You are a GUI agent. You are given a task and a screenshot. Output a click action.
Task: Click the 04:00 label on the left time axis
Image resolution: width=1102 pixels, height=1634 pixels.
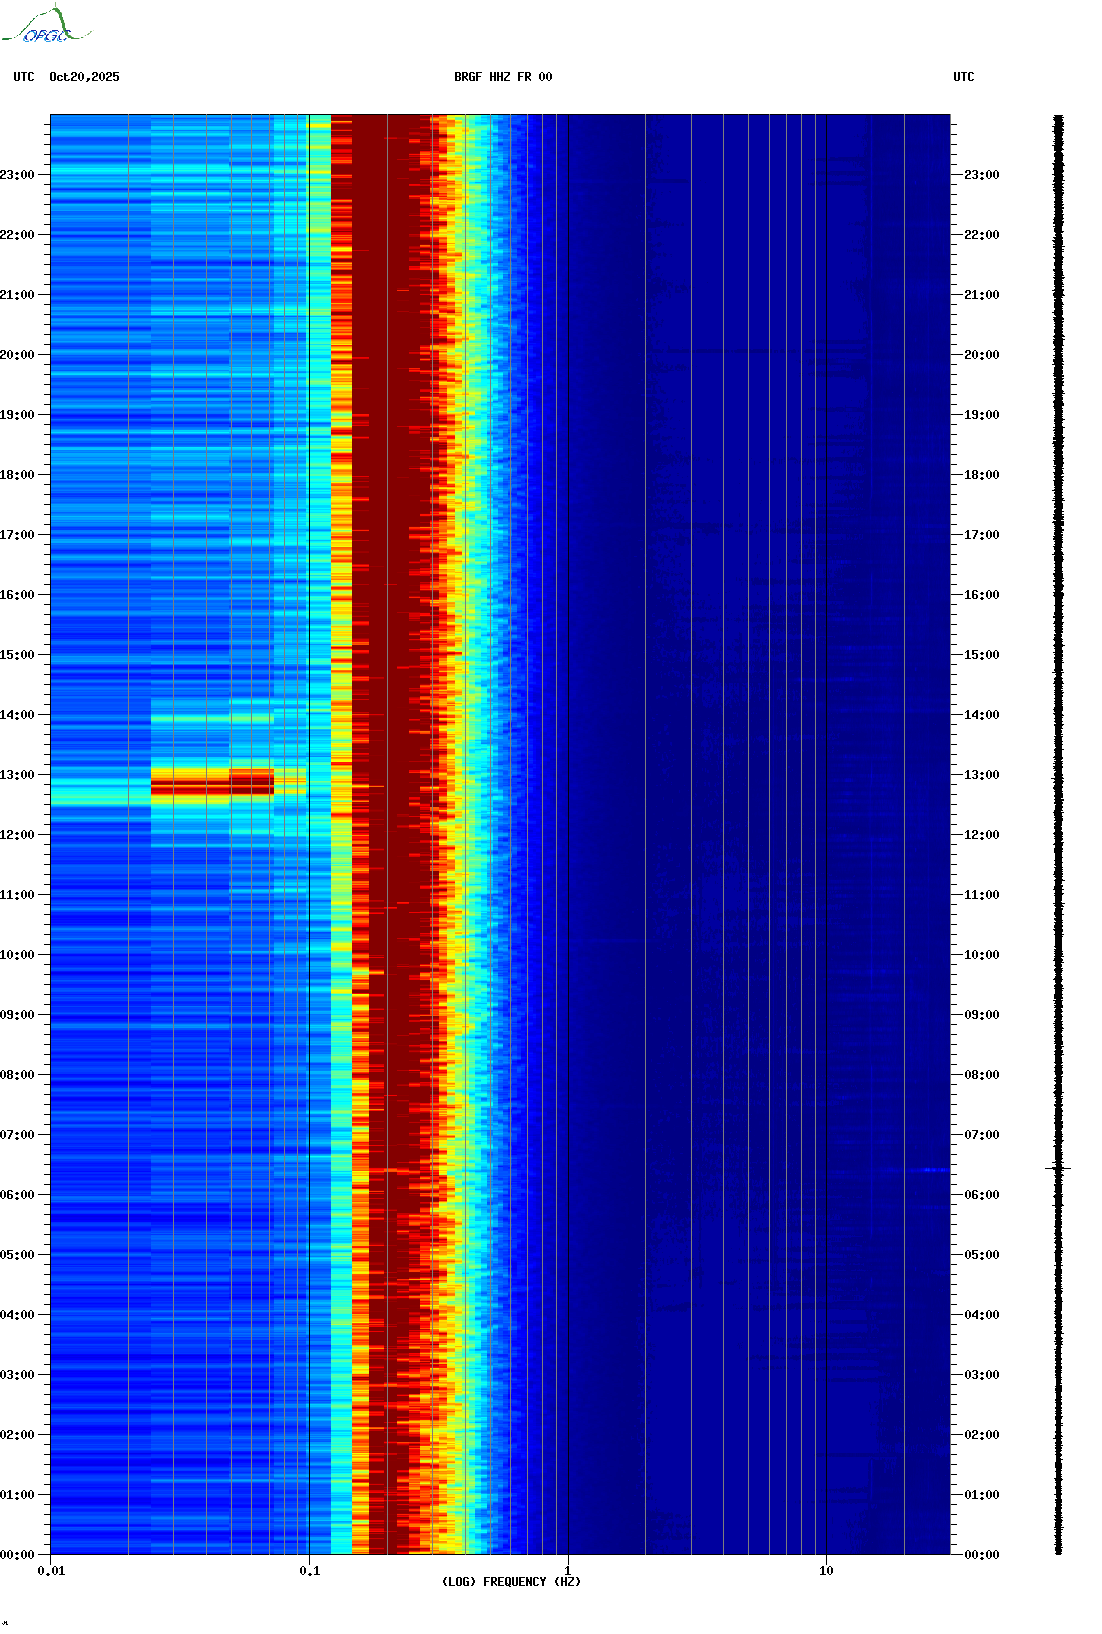point(17,1315)
